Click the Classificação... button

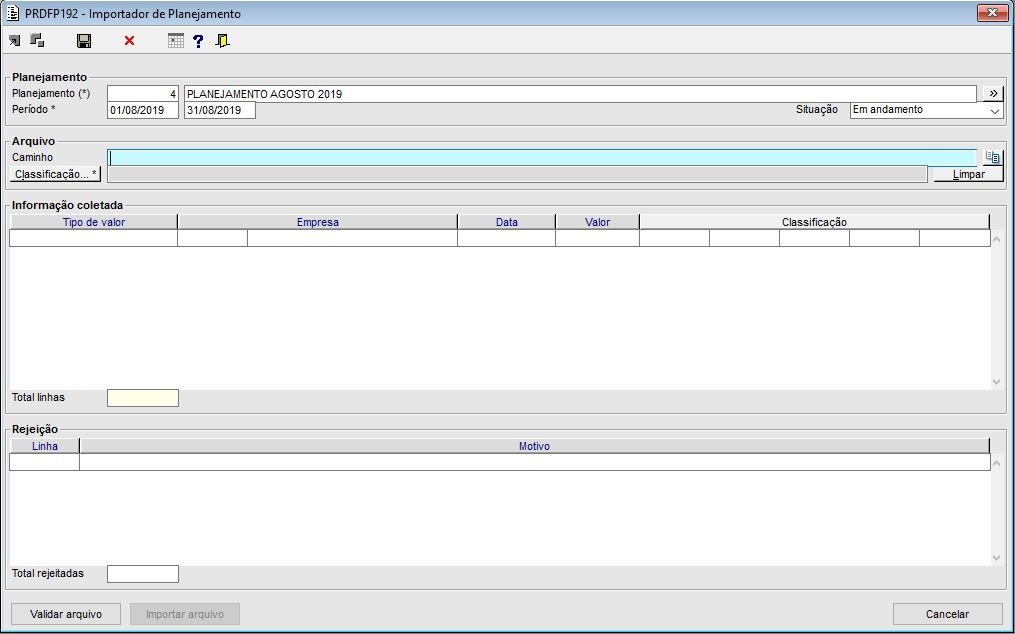click(x=56, y=174)
